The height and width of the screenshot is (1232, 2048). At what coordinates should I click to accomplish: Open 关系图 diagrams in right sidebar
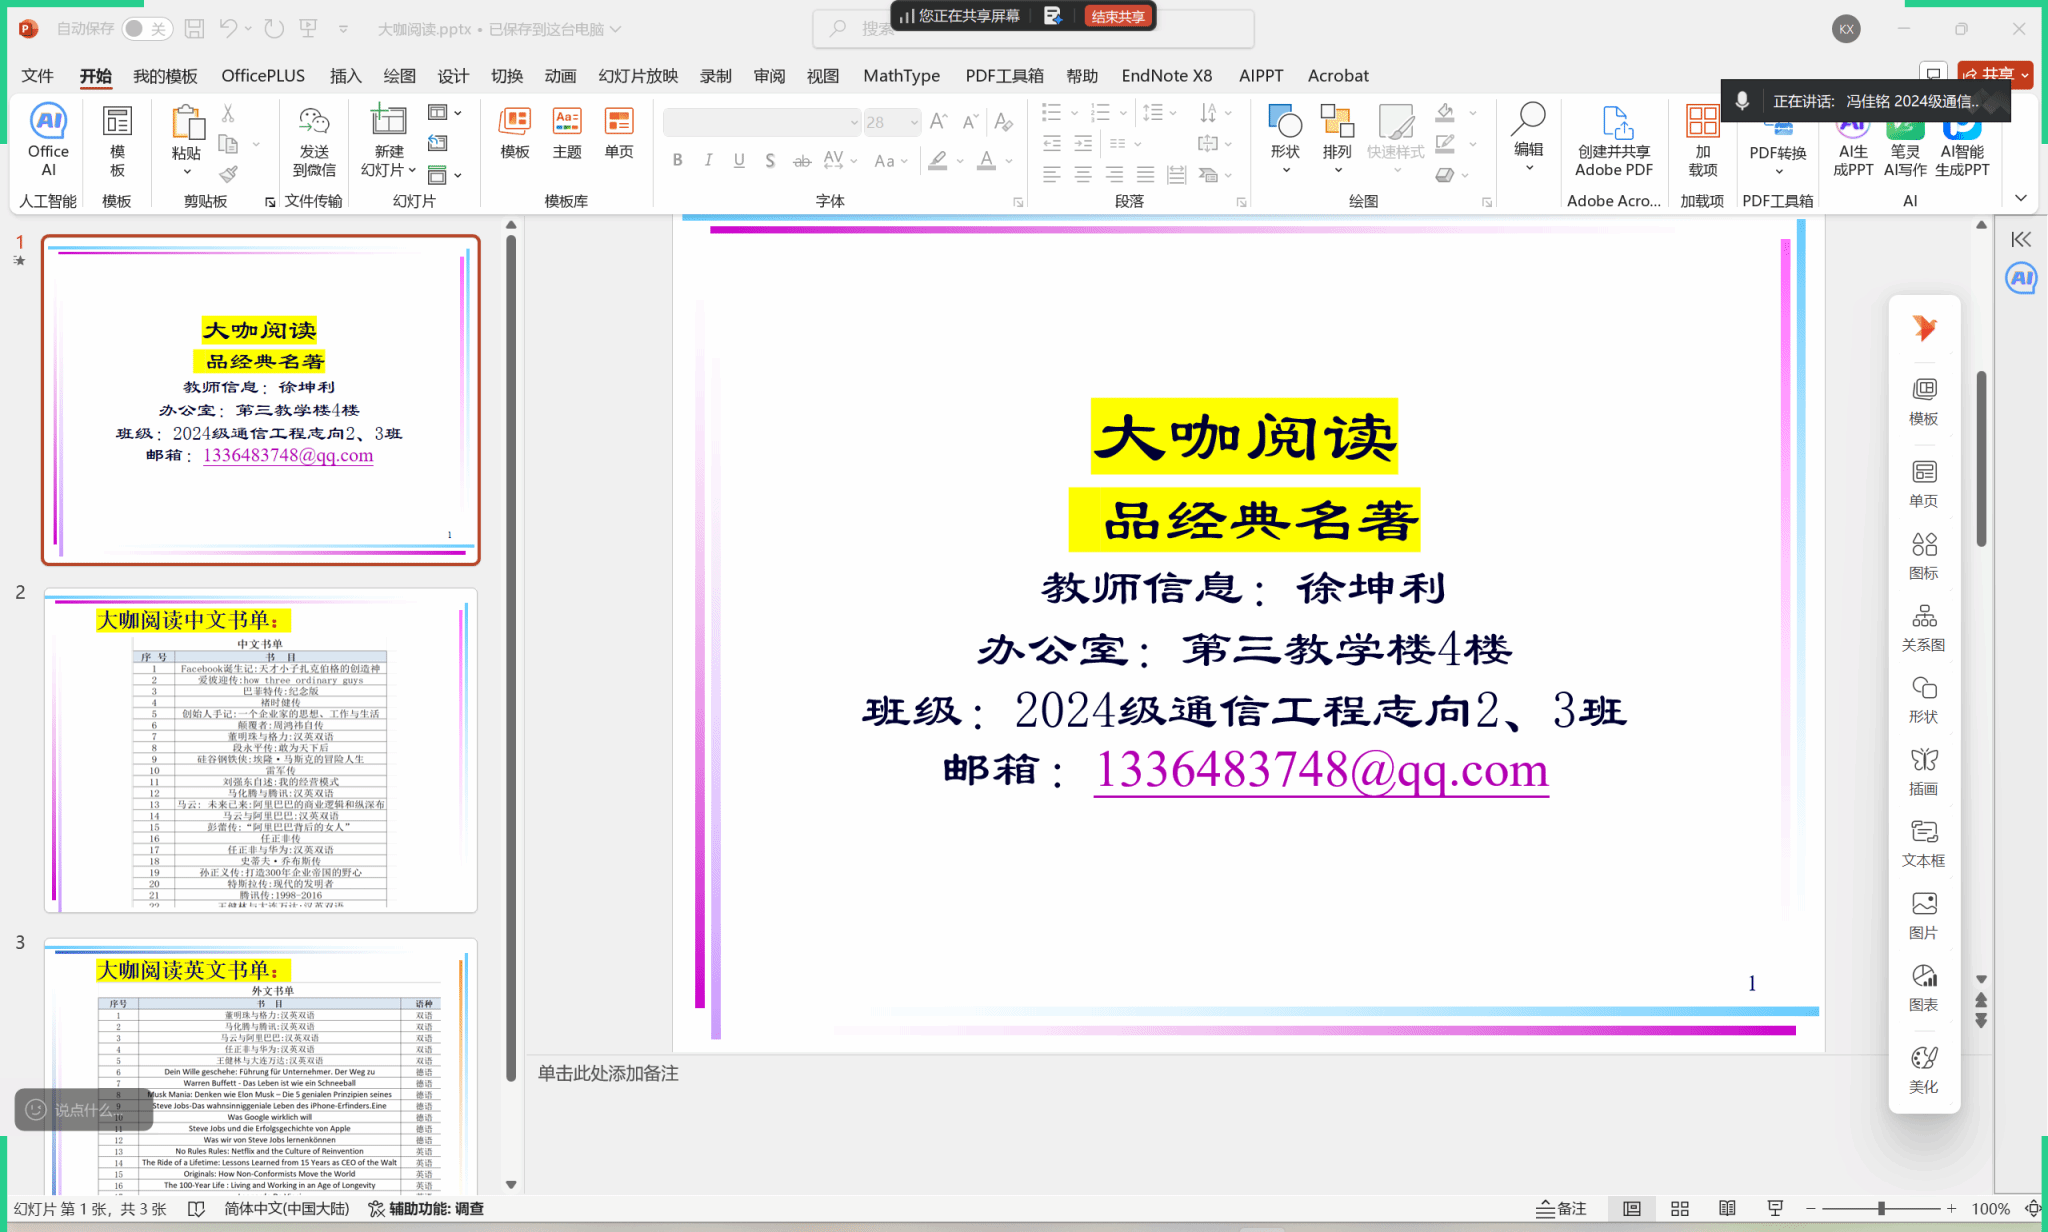(1923, 627)
